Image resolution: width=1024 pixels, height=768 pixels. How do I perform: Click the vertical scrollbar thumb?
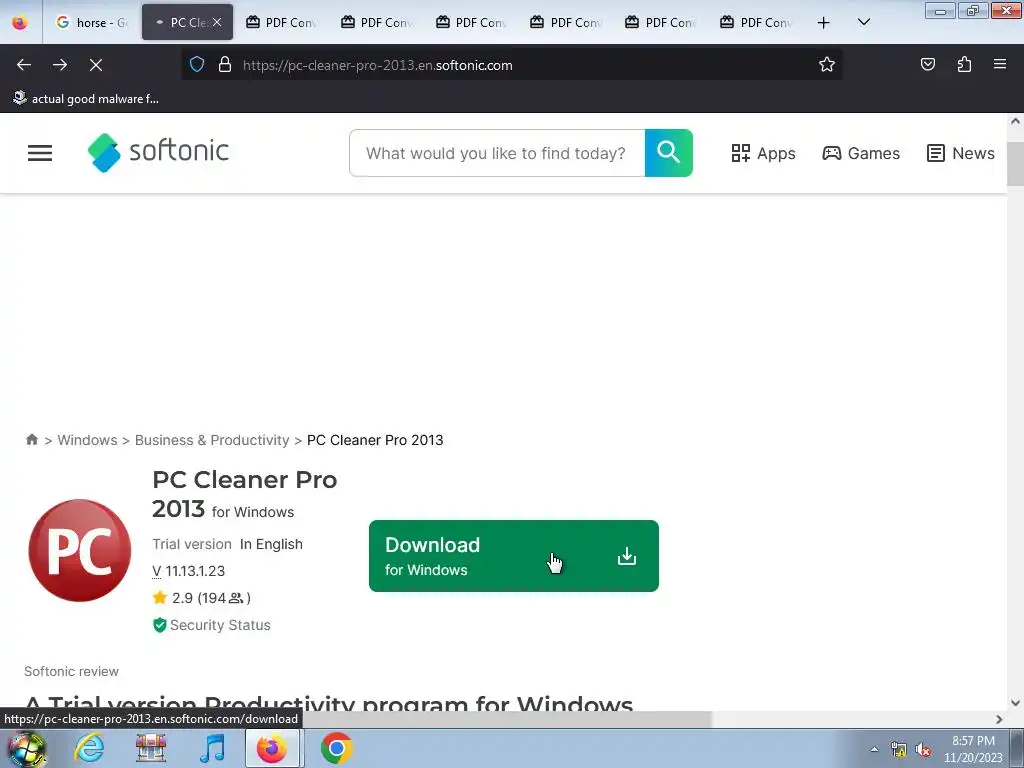[1015, 163]
